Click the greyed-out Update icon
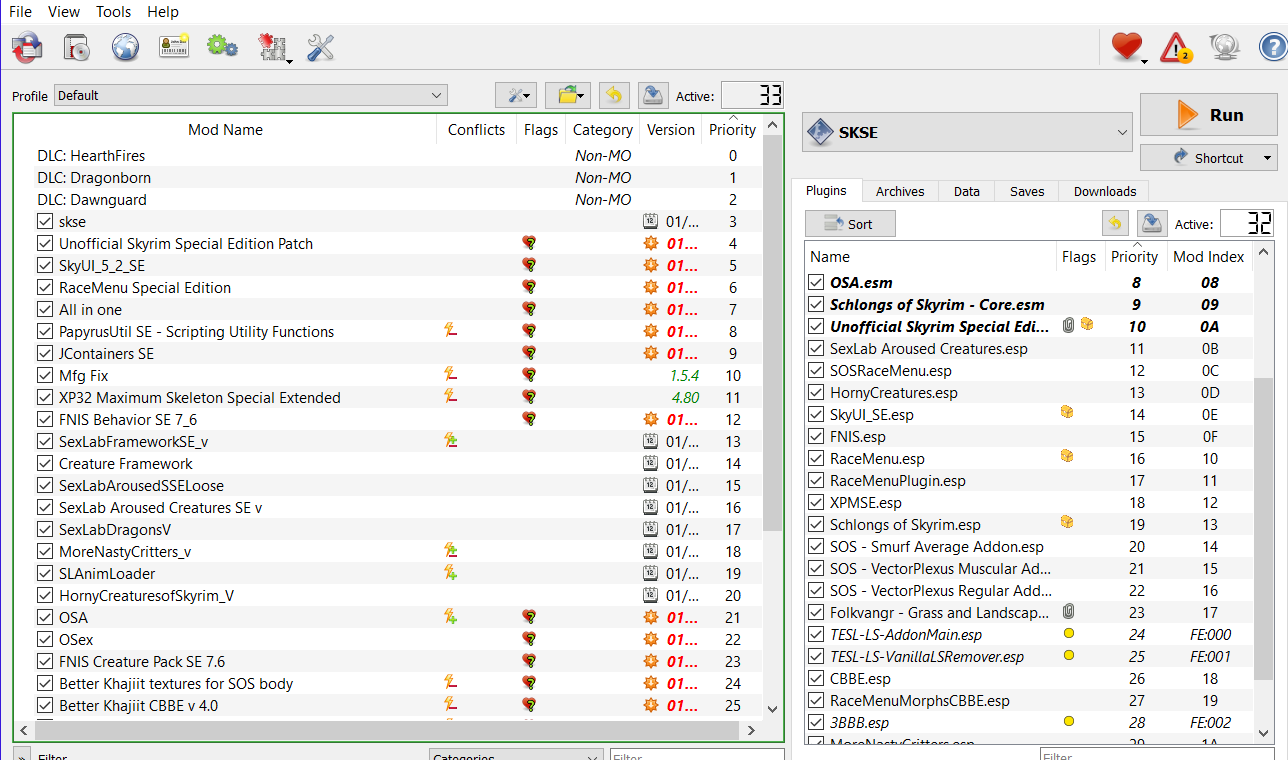The image size is (1288, 760). 1224,46
